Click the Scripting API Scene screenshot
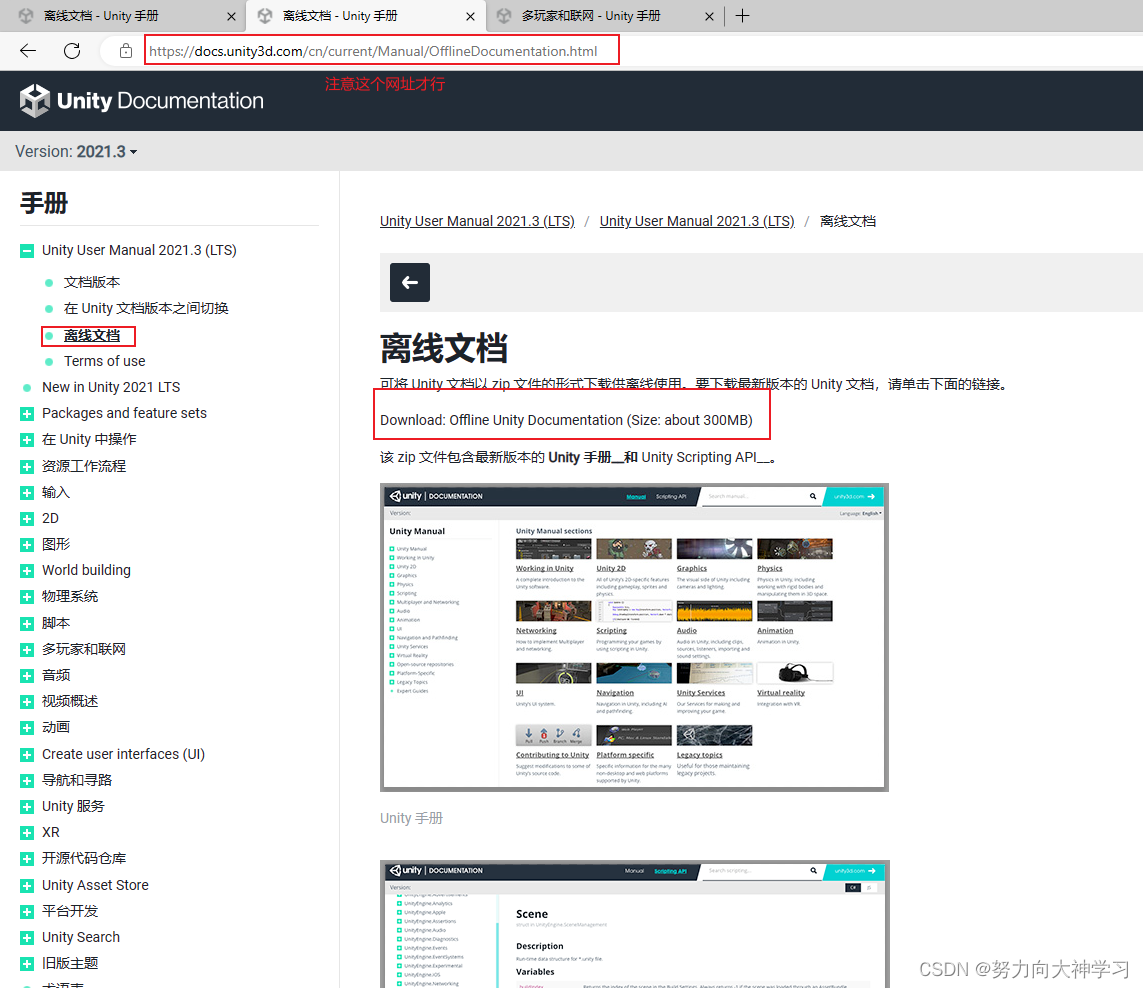Viewport: 1143px width, 988px height. 634,924
